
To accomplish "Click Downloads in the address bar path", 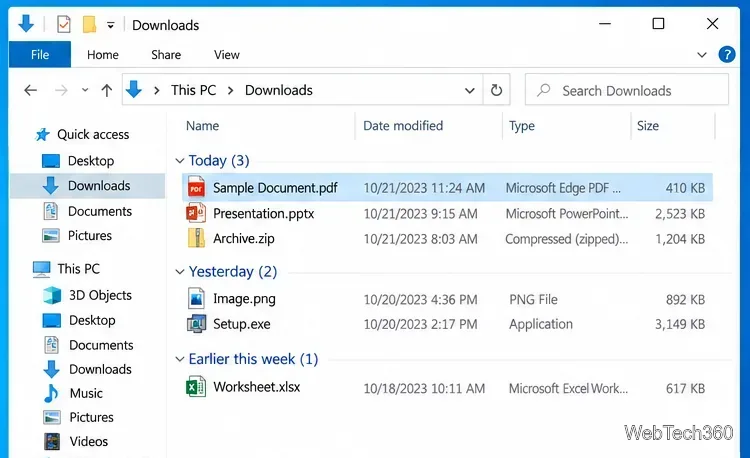I will click(278, 90).
